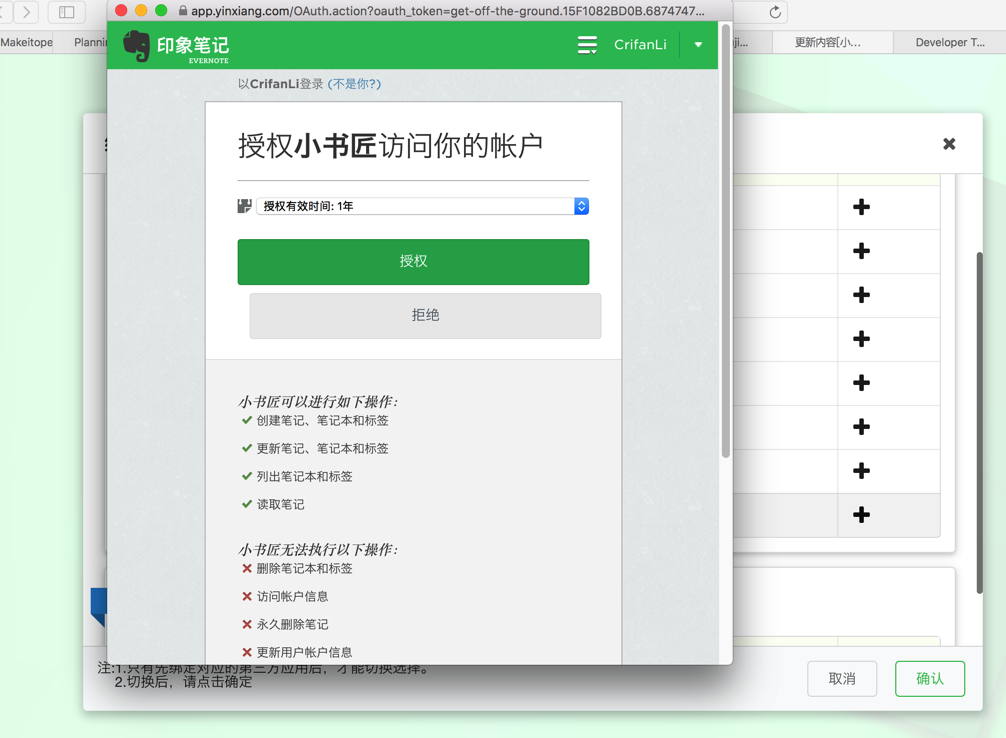Close the background dialog with X
Image resolution: width=1006 pixels, height=738 pixels.
tap(949, 144)
